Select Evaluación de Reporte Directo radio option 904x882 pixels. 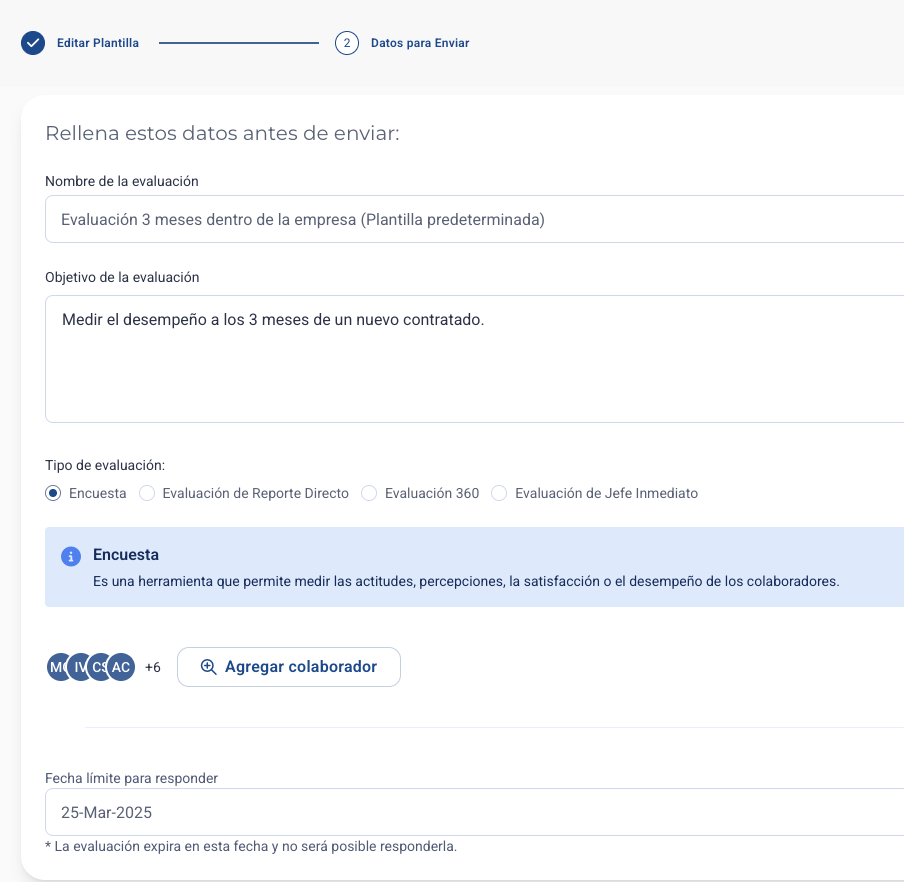147,493
